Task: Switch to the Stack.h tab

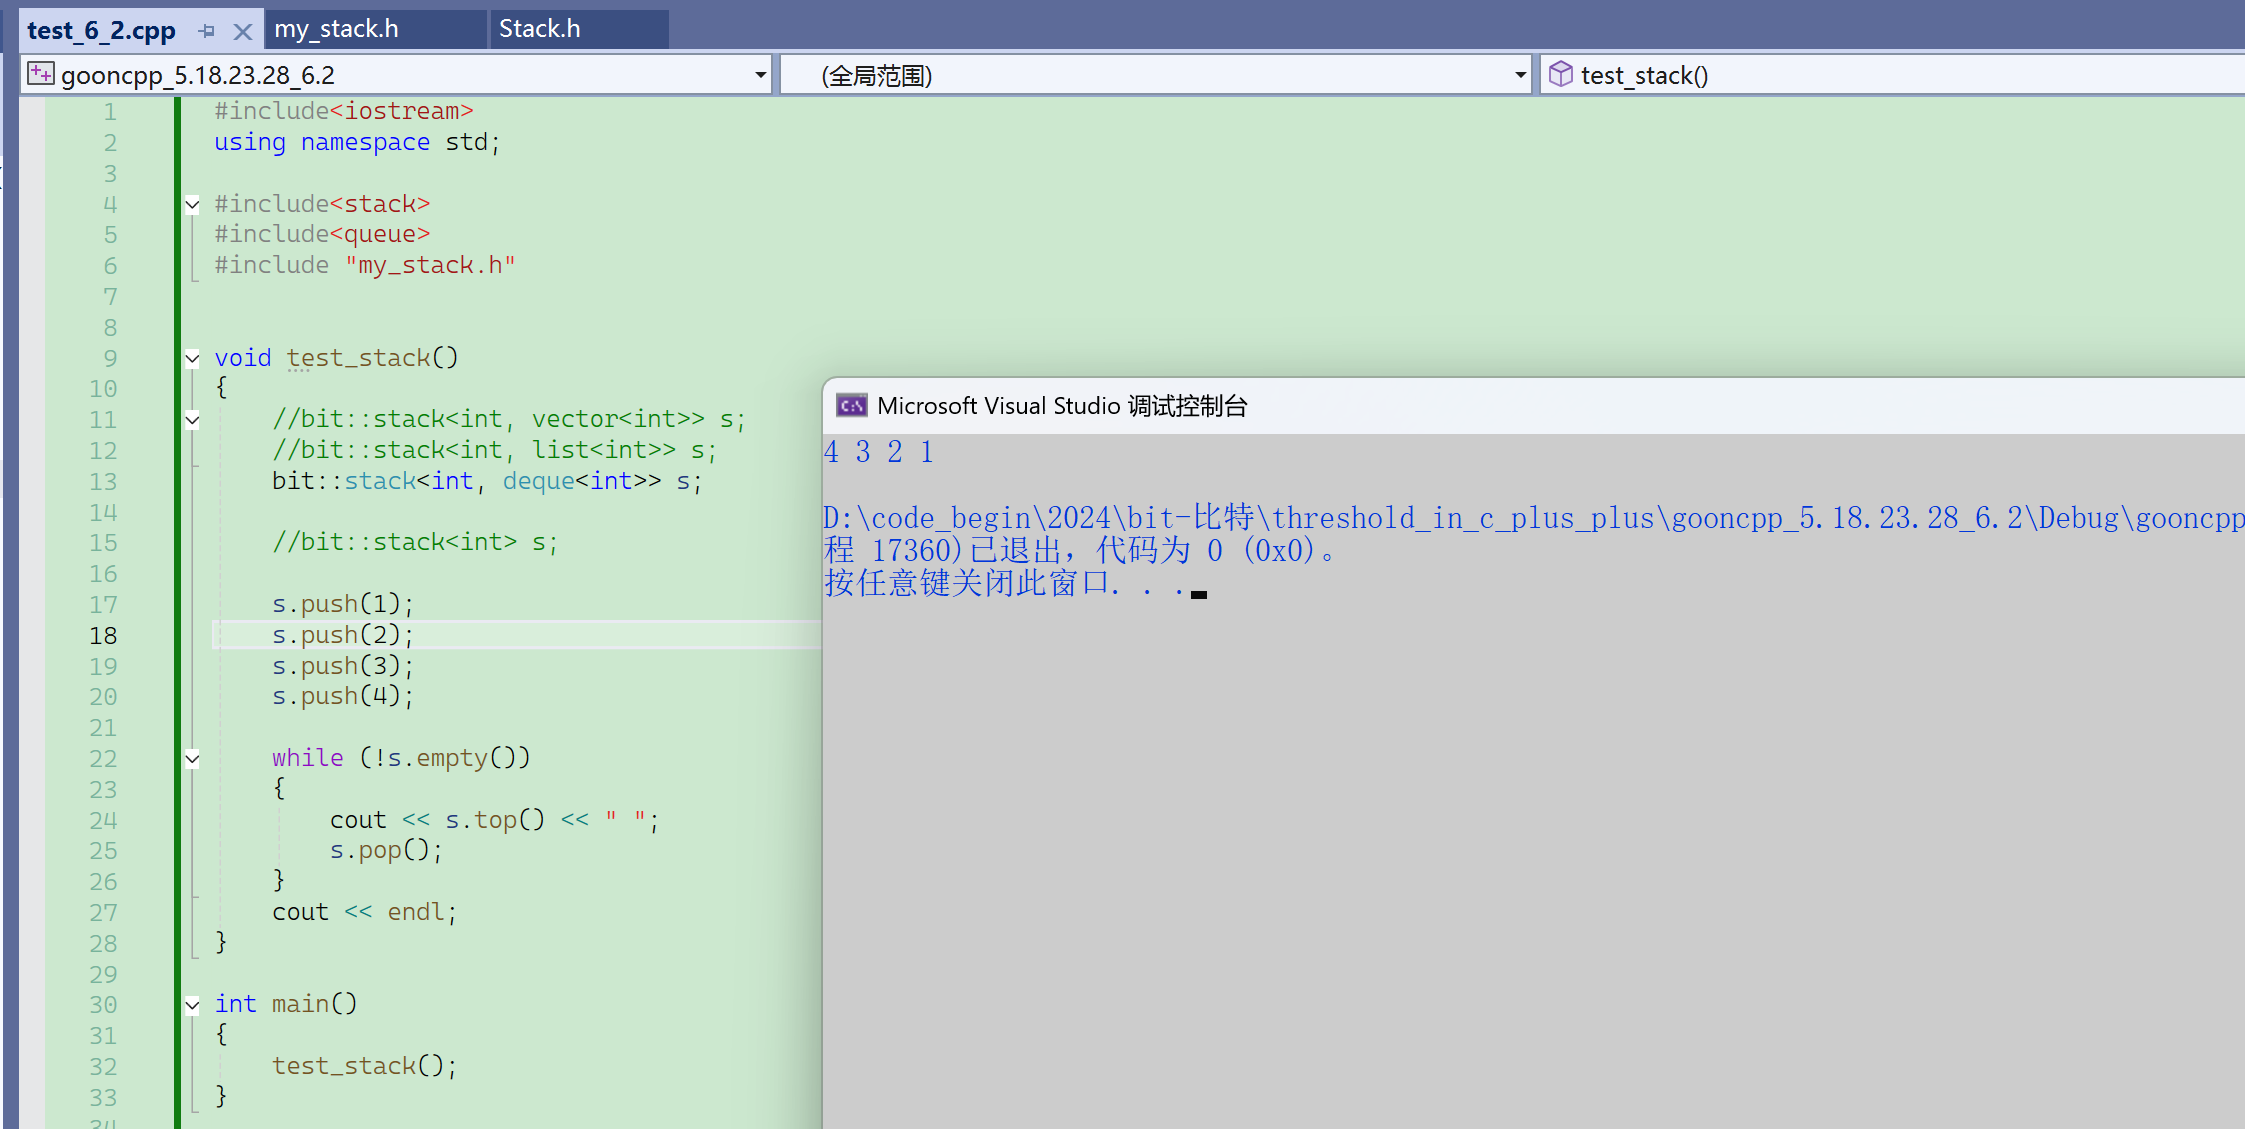Action: [539, 29]
